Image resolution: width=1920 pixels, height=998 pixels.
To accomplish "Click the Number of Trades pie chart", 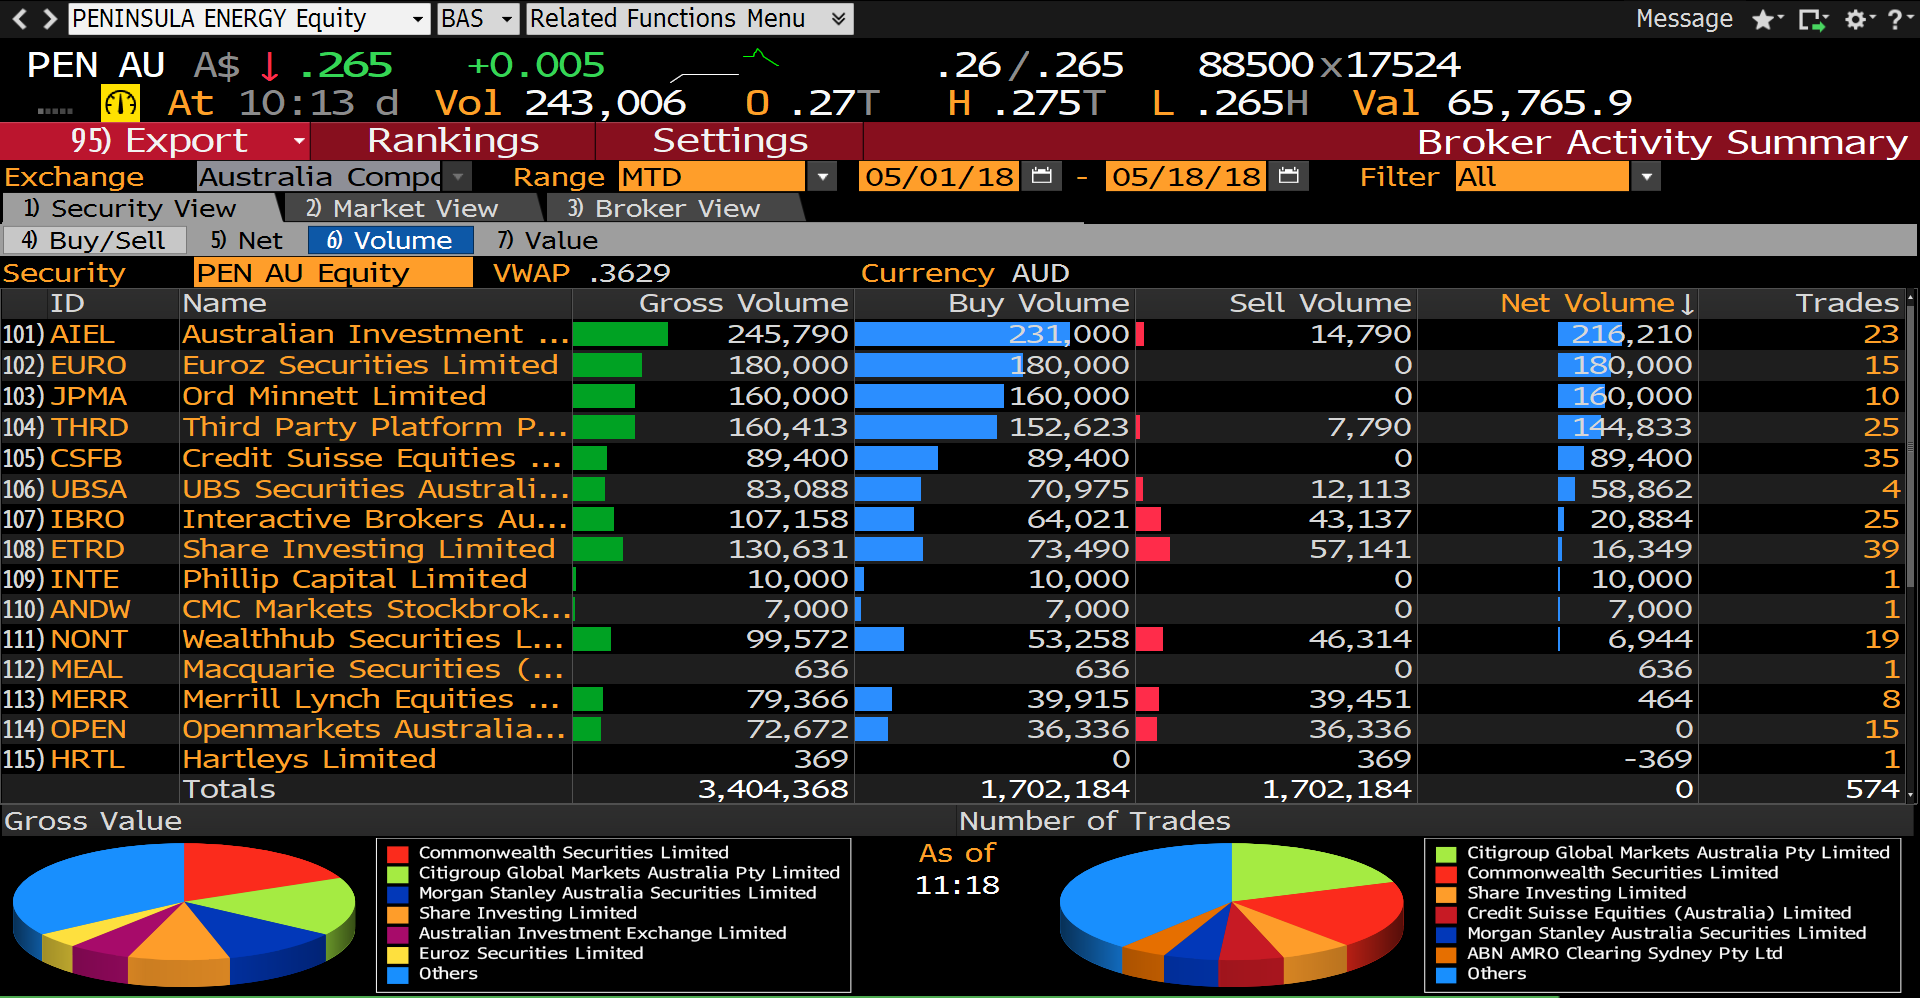I will [1231, 913].
